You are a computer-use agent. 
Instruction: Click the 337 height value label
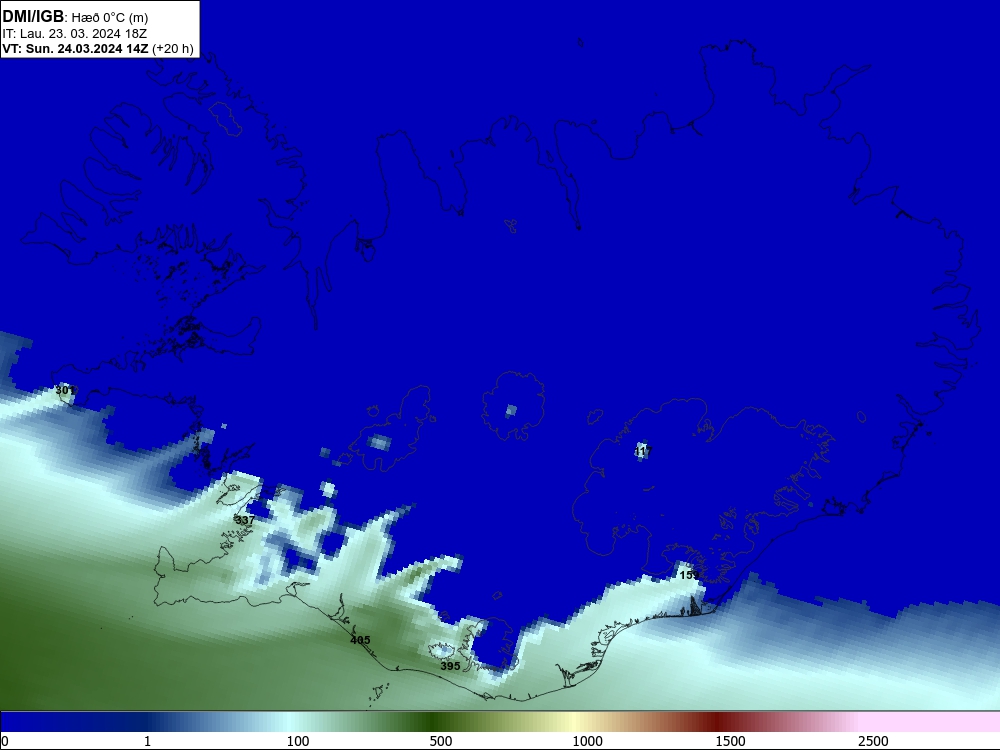(245, 520)
